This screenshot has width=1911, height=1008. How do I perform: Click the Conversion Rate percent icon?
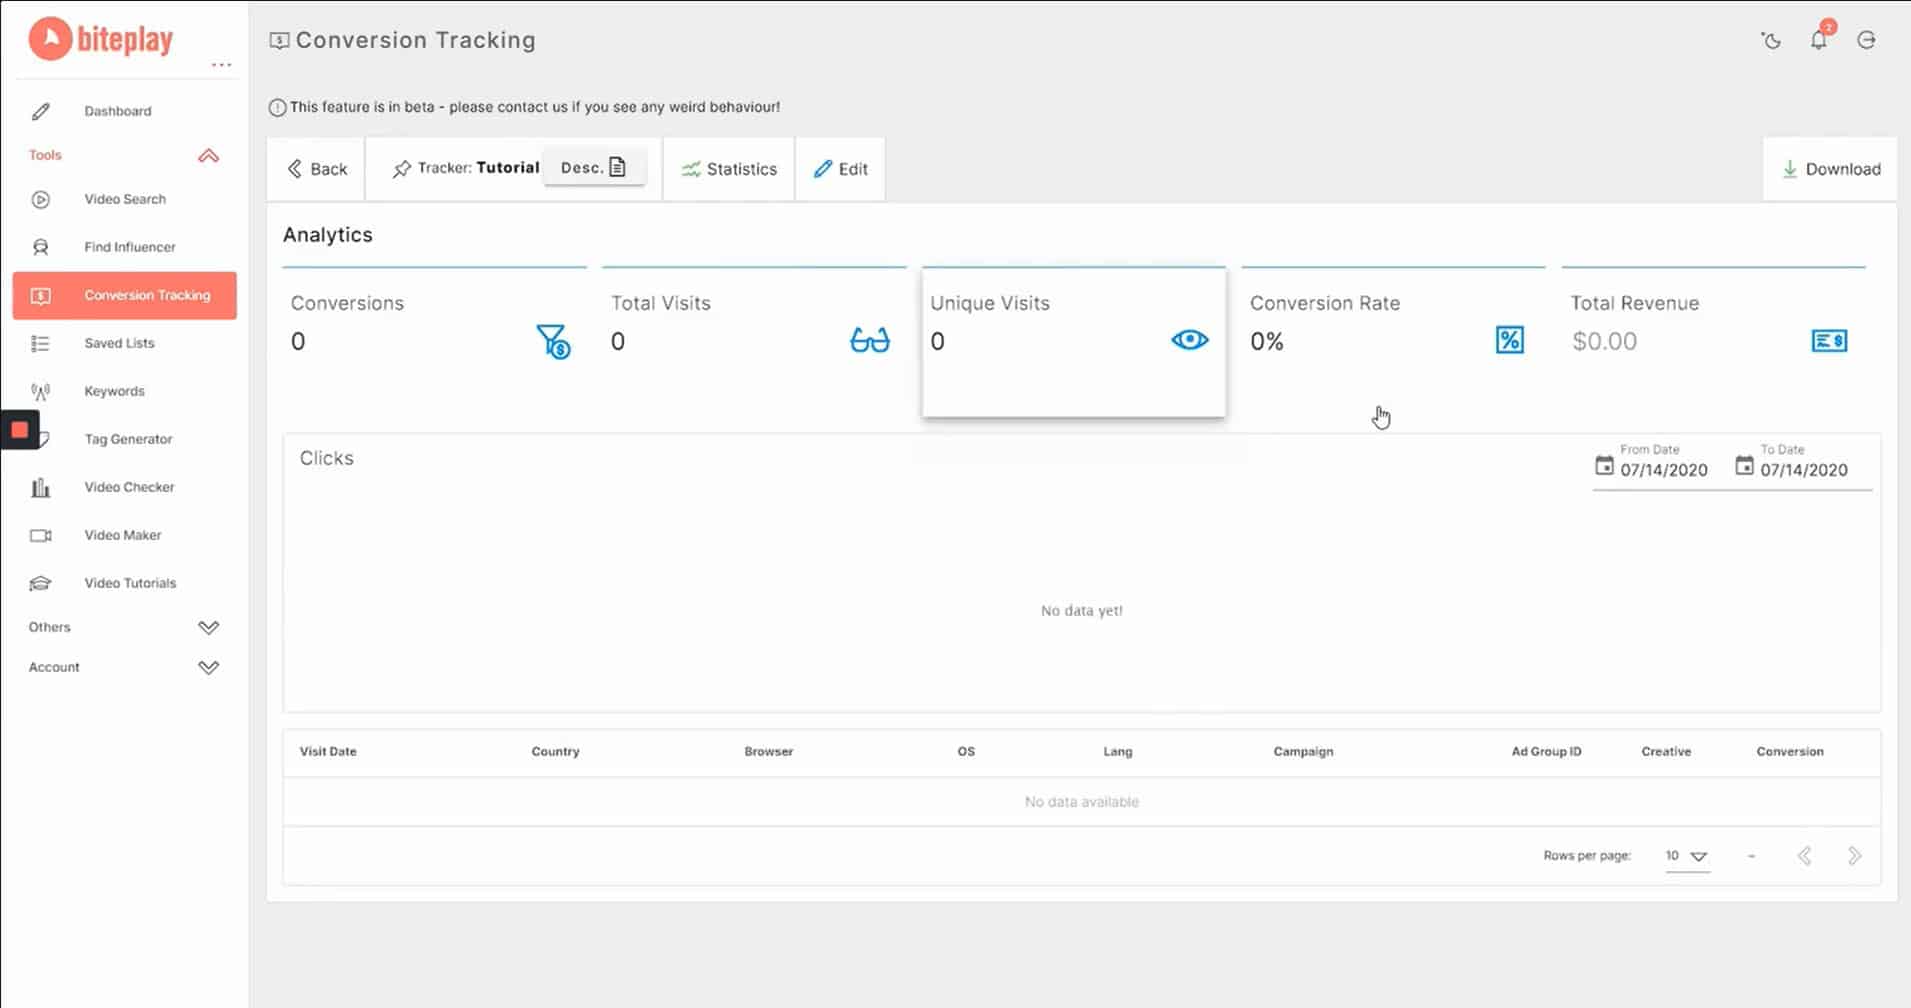click(1509, 340)
